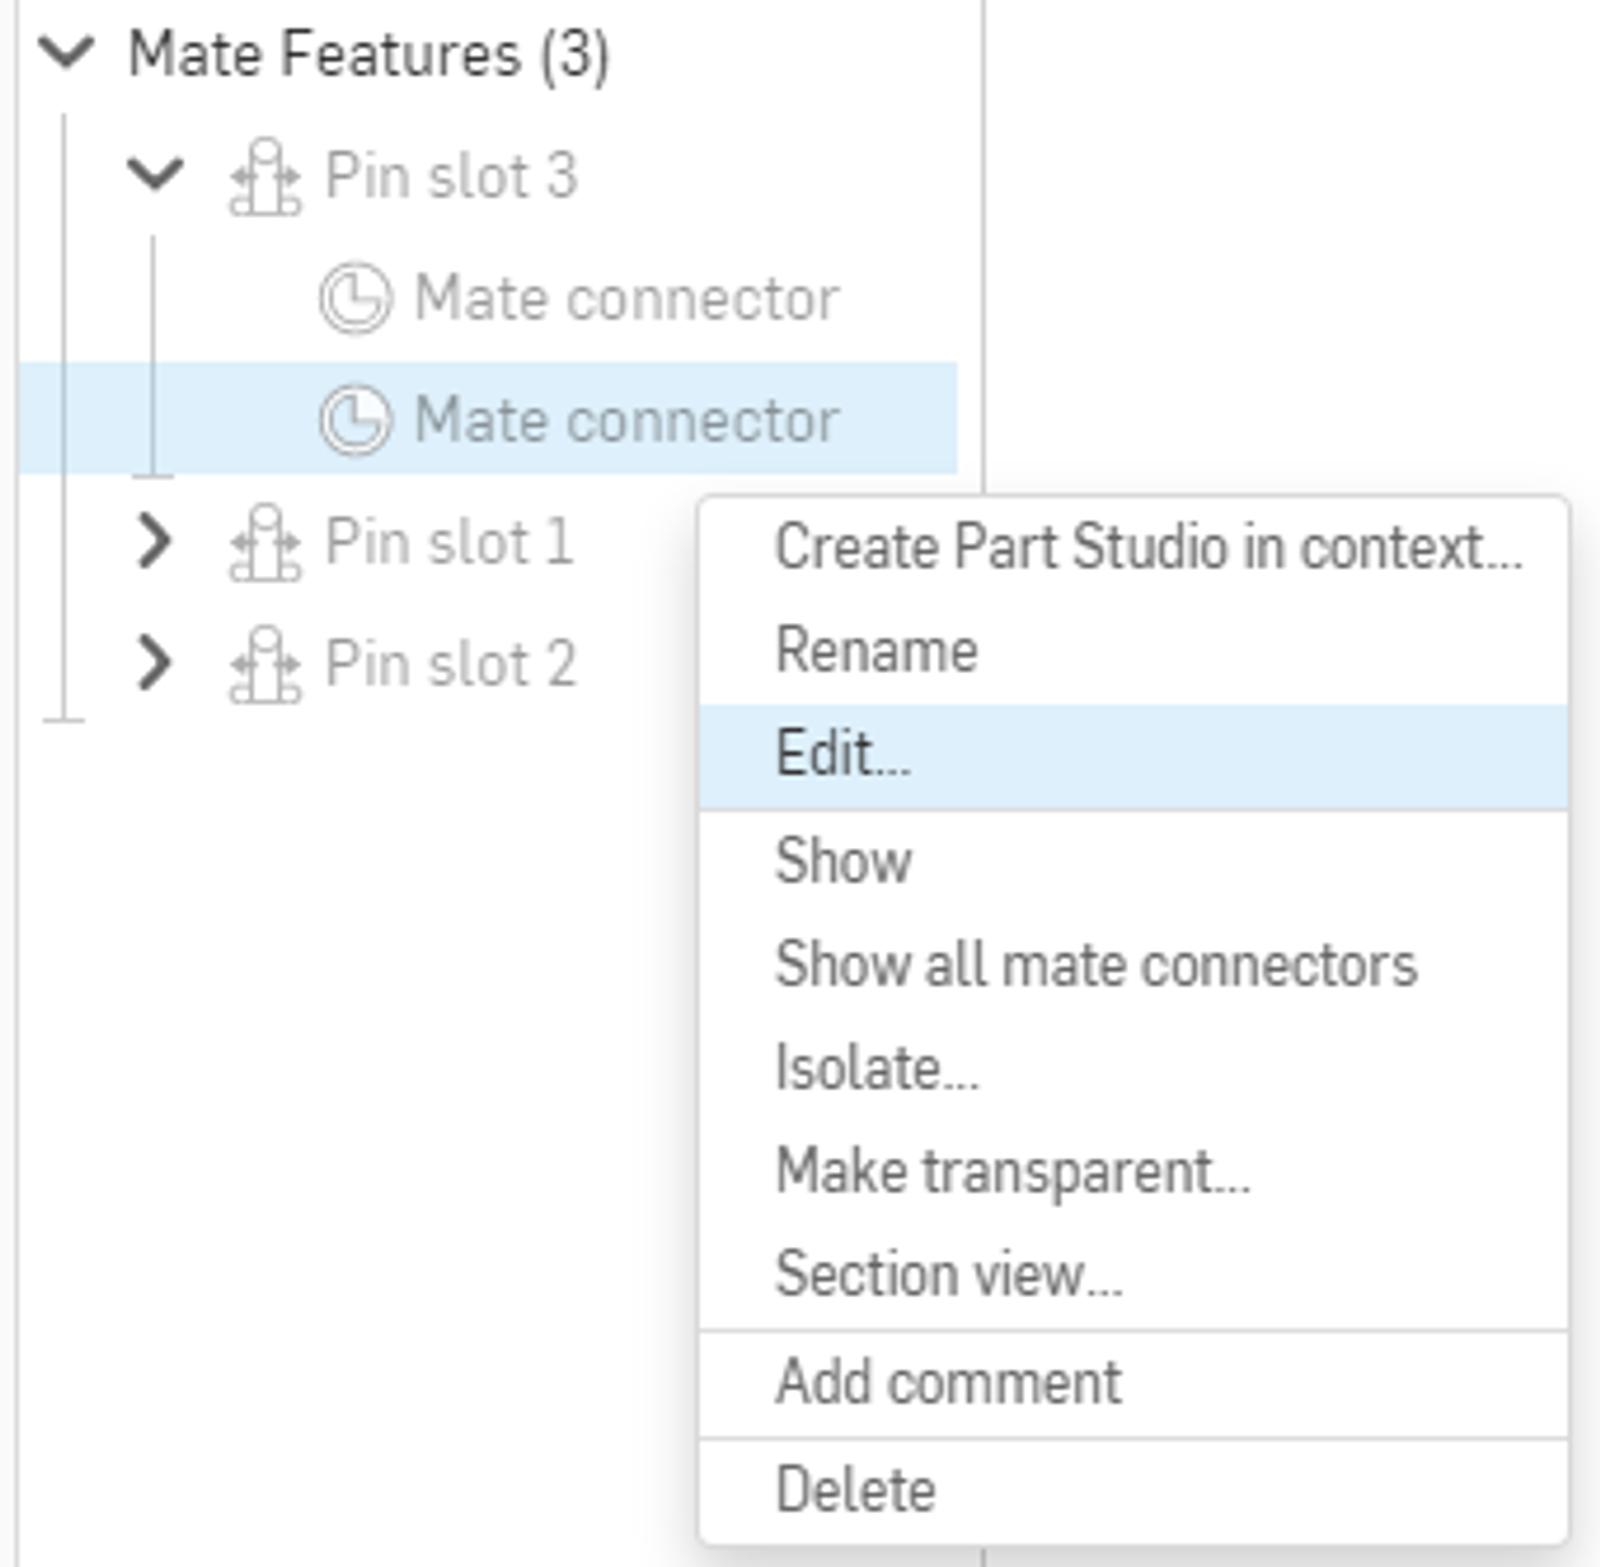This screenshot has width=1600, height=1567.
Task: Click the first Mate connector icon
Action: (355, 298)
